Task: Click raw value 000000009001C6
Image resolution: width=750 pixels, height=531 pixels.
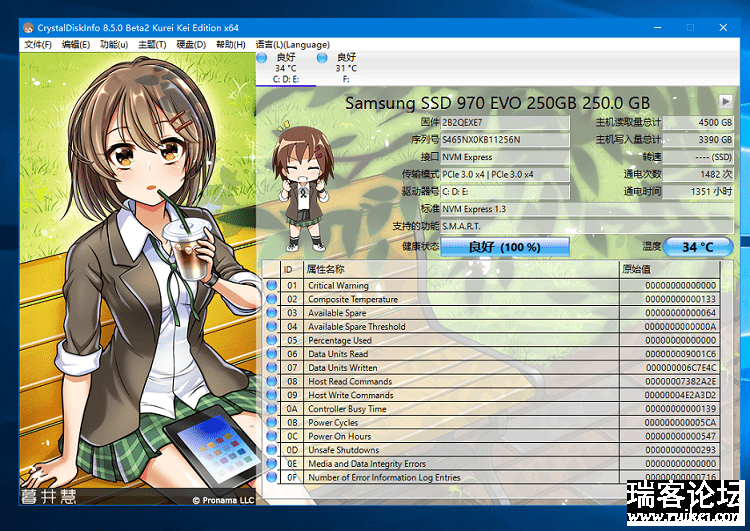Action: tap(681, 354)
